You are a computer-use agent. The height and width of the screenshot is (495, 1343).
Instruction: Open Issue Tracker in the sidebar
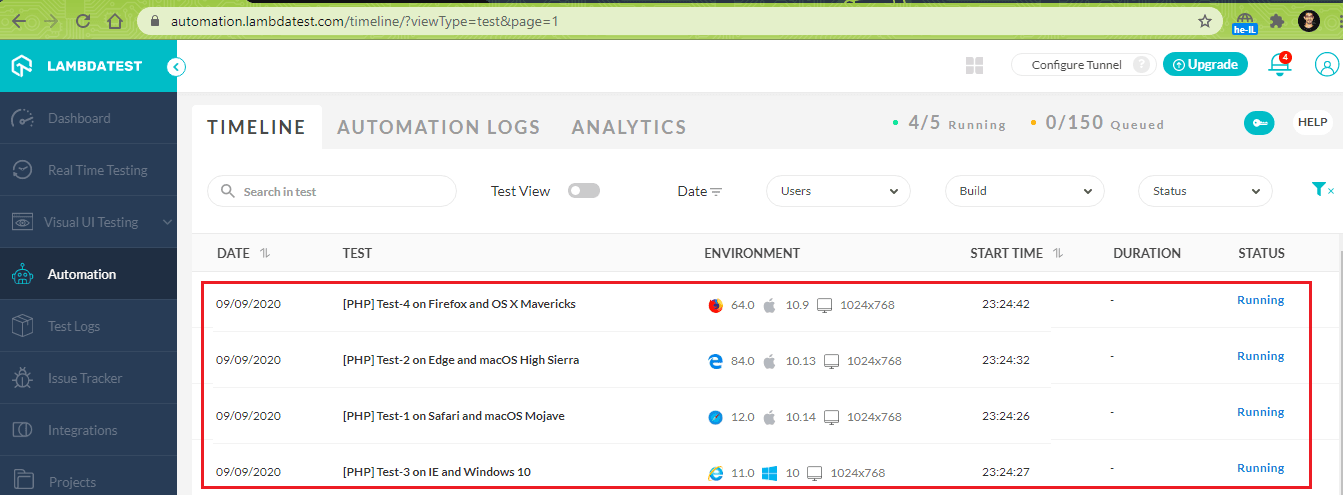tap(88, 378)
